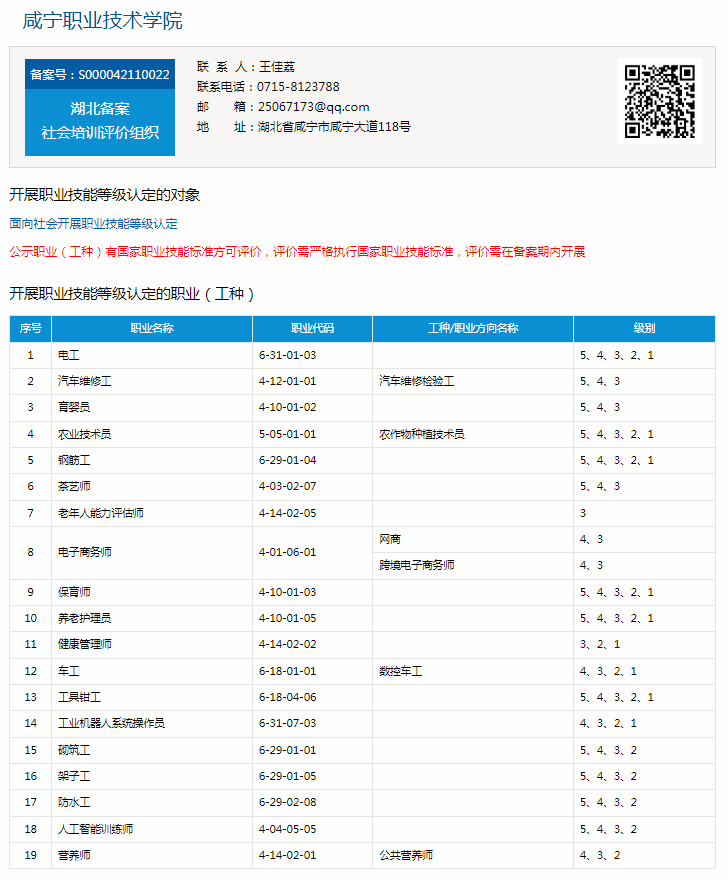
Task: Click the 序号 column header
Action: click(31, 329)
